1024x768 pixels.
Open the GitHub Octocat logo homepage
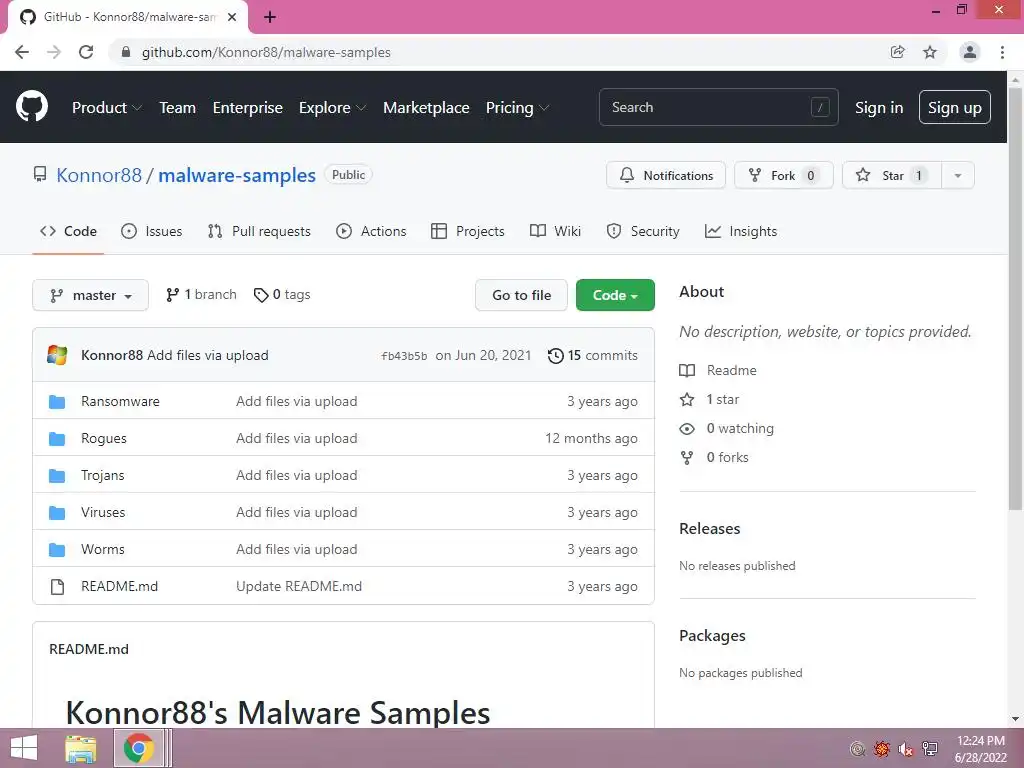tap(31, 107)
